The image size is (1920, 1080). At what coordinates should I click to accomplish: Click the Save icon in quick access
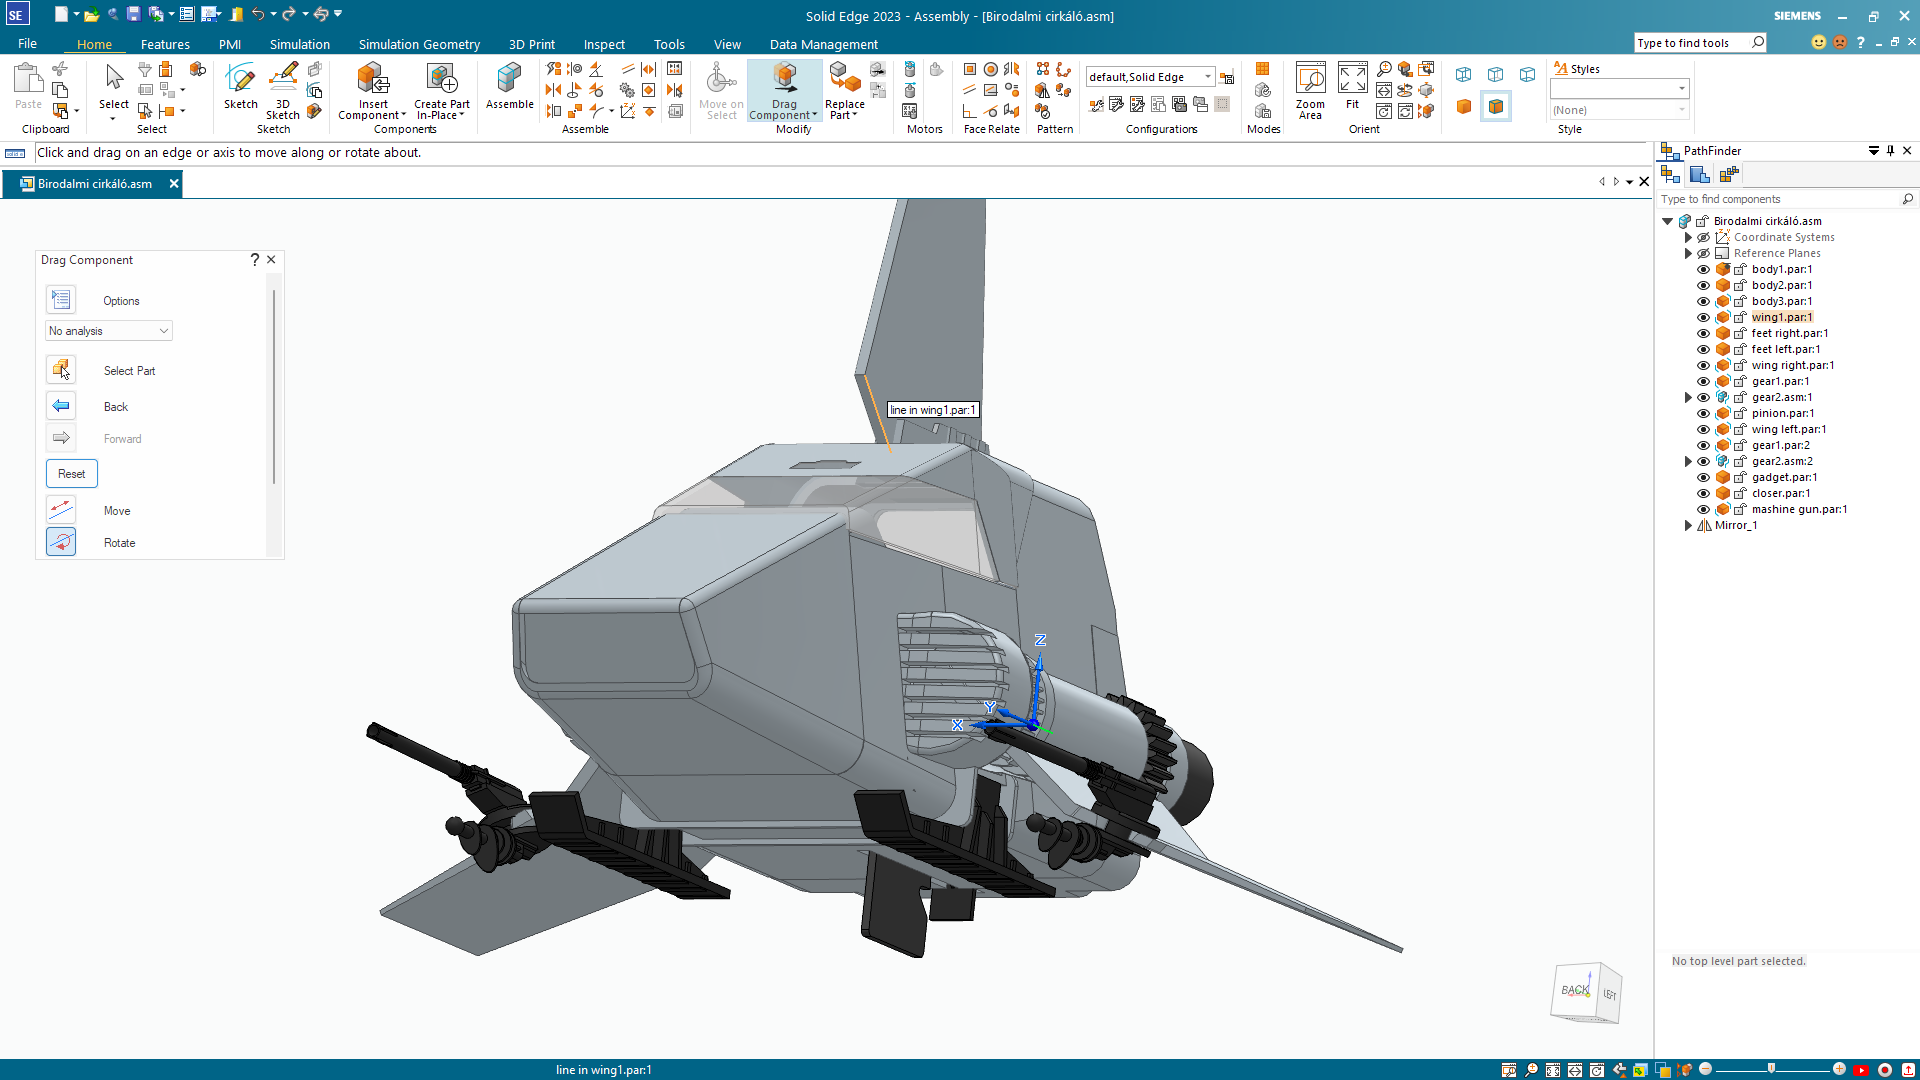(133, 14)
